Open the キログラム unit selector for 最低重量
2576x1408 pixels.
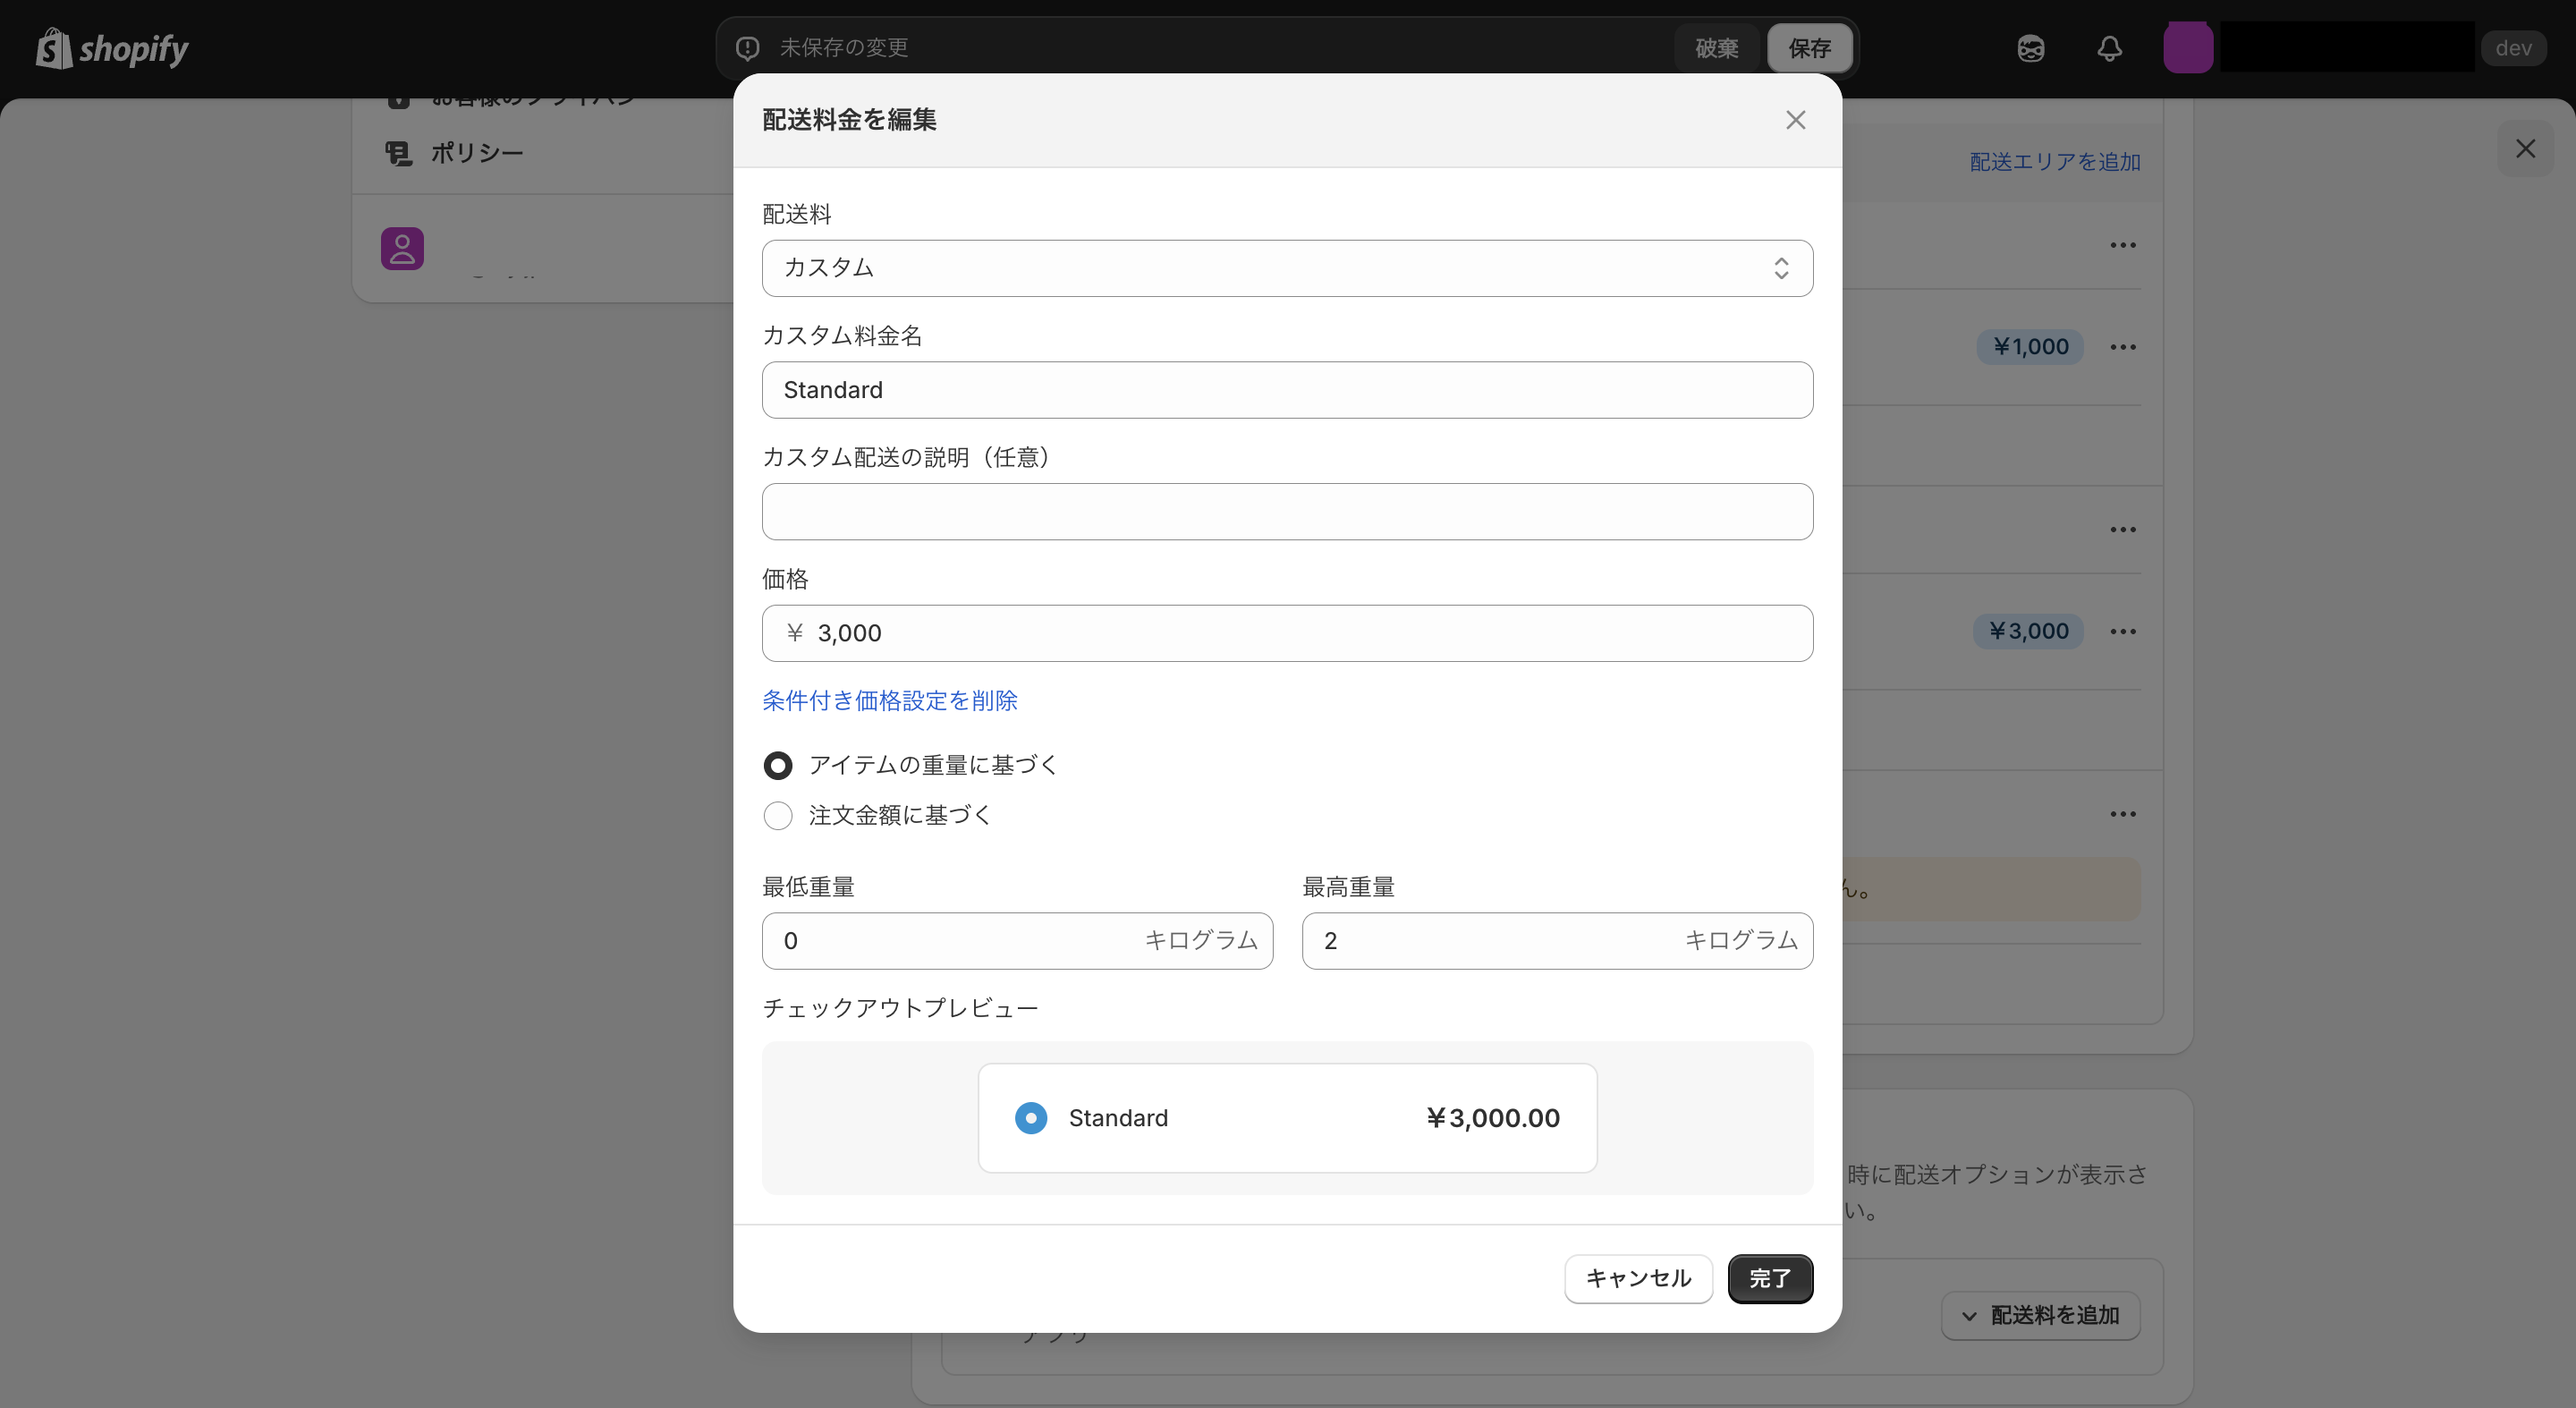point(1201,940)
